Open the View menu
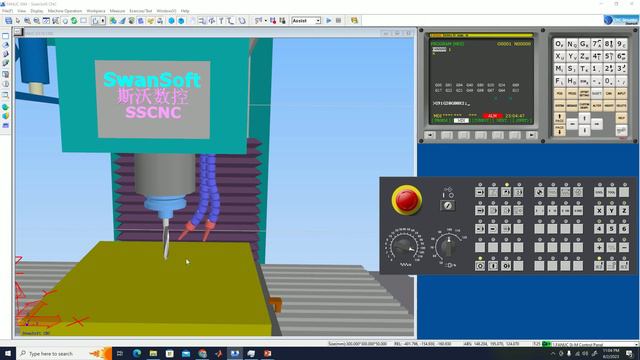Viewport: 640px width, 360px height. click(x=22, y=11)
